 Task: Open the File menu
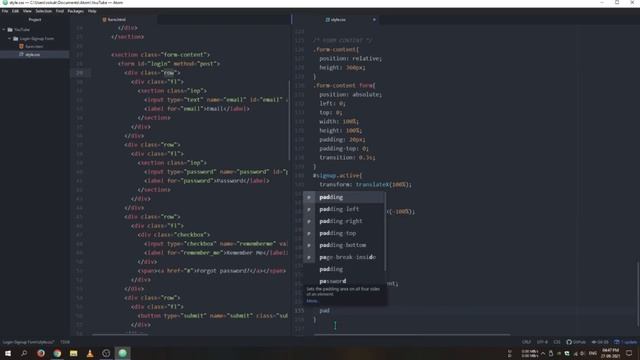[x=5, y=11]
